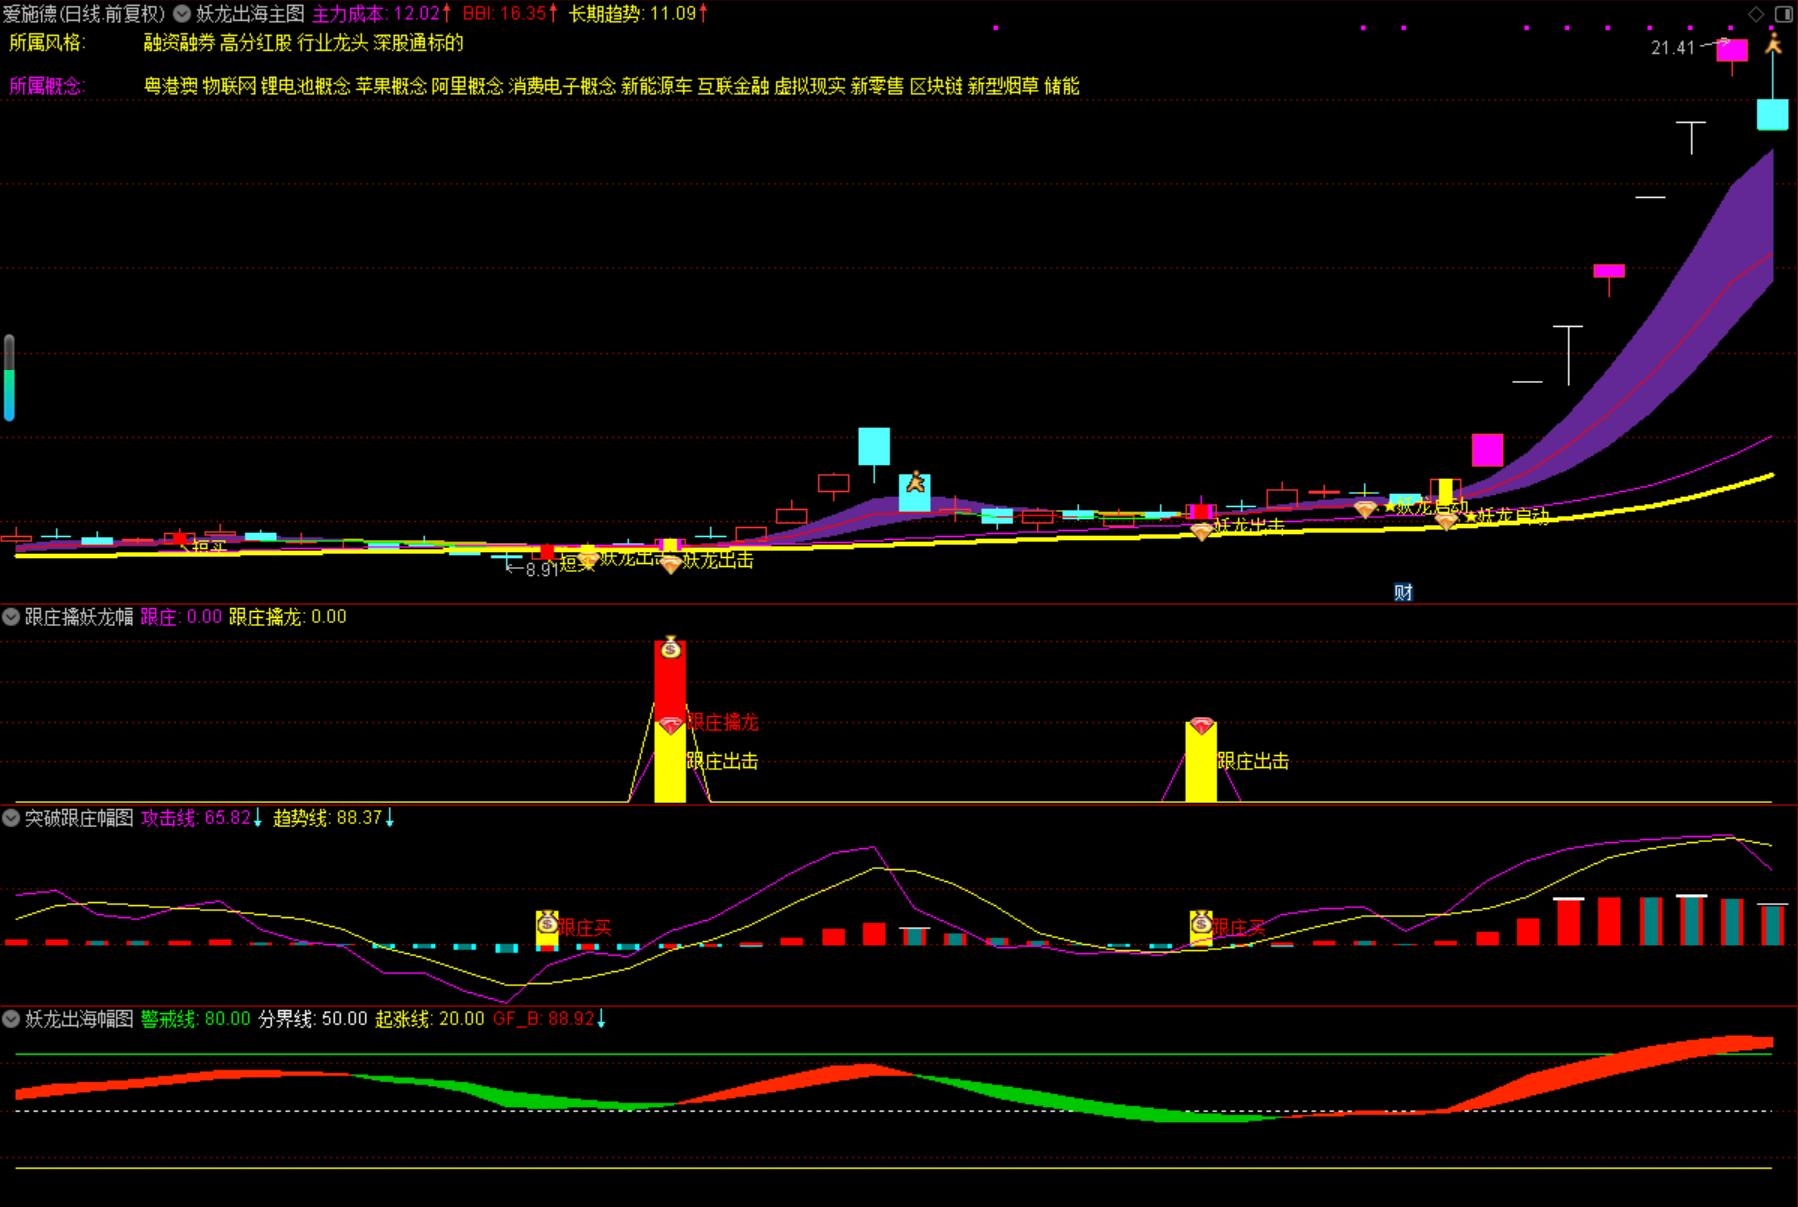The width and height of the screenshot is (1798, 1207).
Task: Click the 虚拟现实 concept tag
Action: (x=810, y=86)
